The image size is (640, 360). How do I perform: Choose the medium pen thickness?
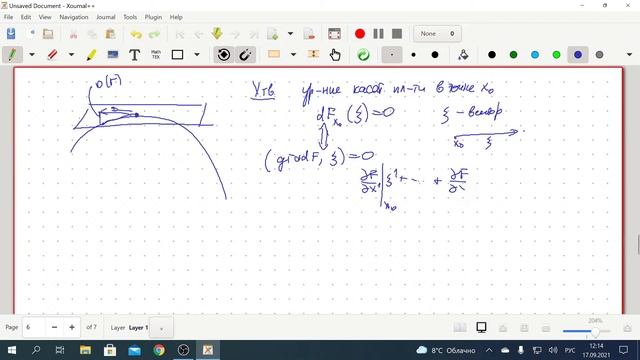[413, 55]
